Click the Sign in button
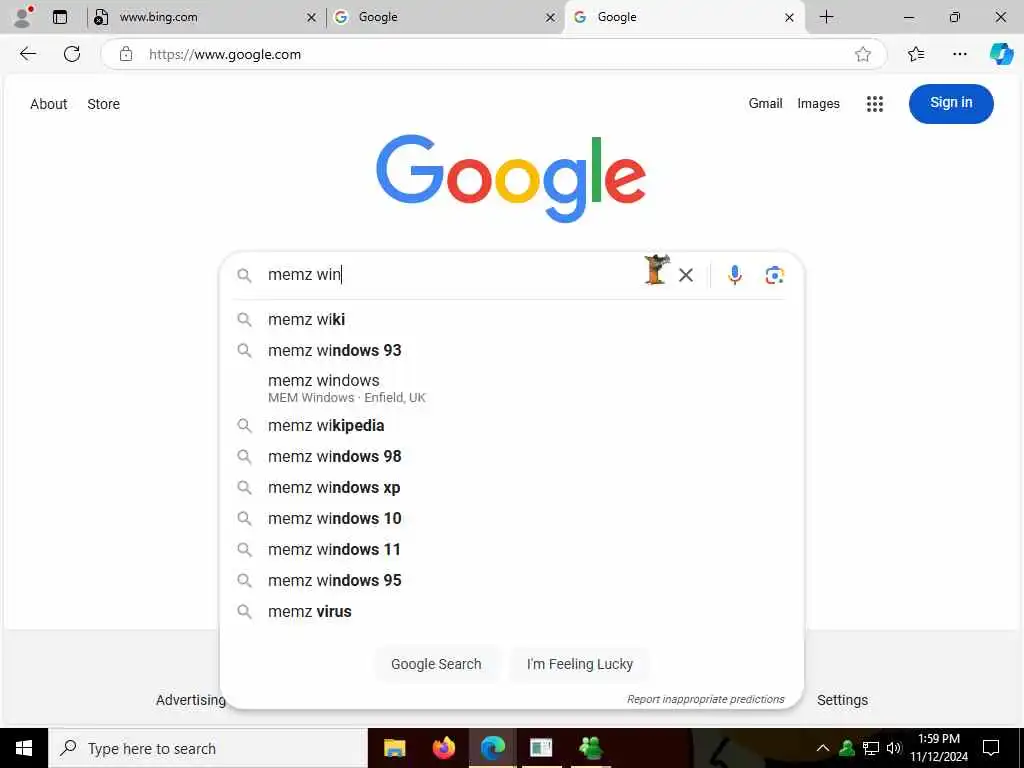 pos(951,103)
